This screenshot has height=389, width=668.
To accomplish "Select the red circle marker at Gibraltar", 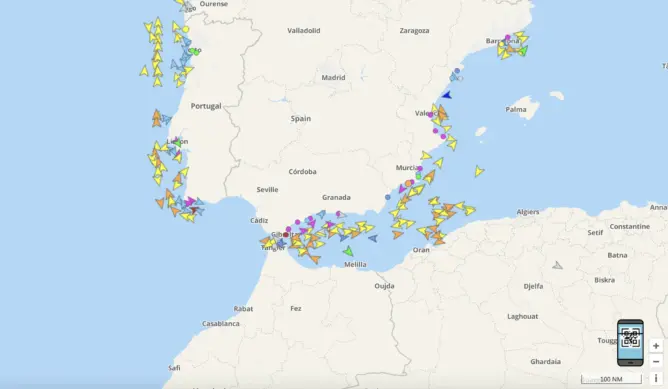I will (286, 235).
